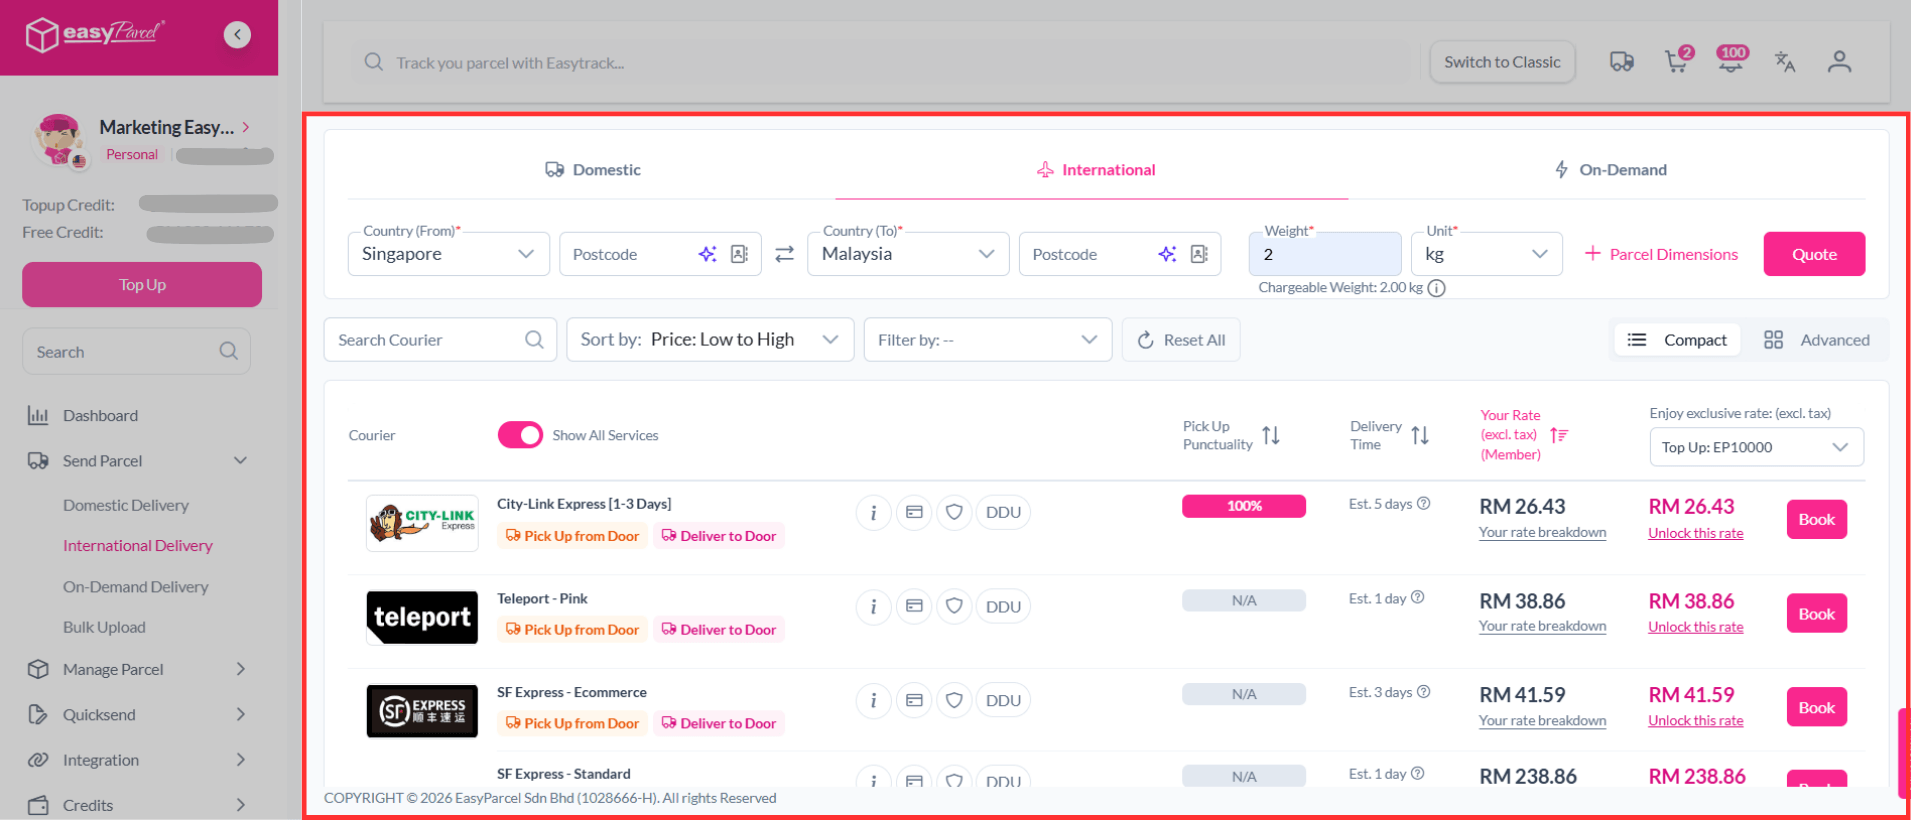
Task: Click the info icon for City-Link Express
Action: coord(873,513)
